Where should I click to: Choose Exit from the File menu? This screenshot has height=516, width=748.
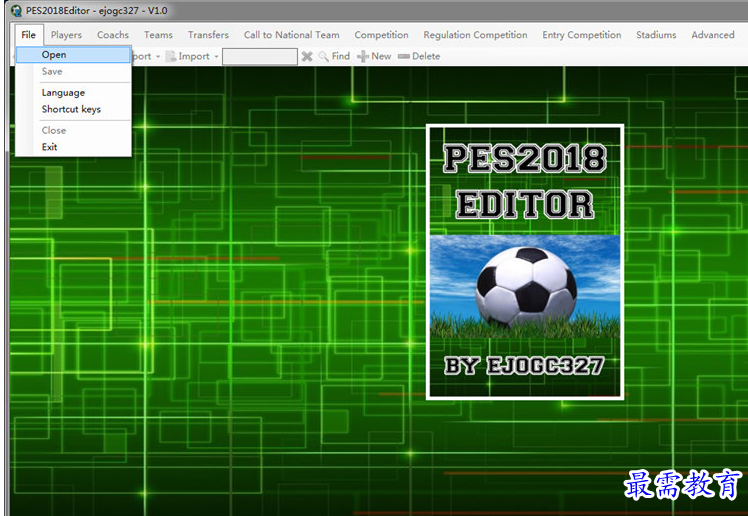click(73, 147)
